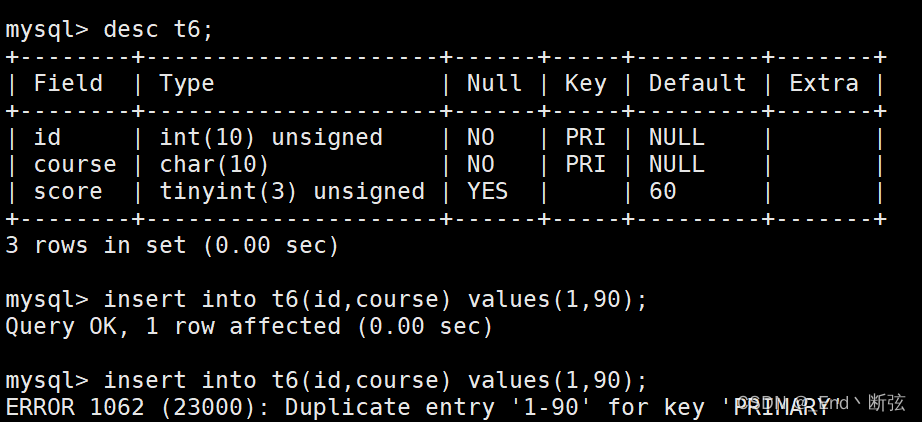Select the 'course' field name cell
This screenshot has height=422, width=922.
(x=75, y=164)
